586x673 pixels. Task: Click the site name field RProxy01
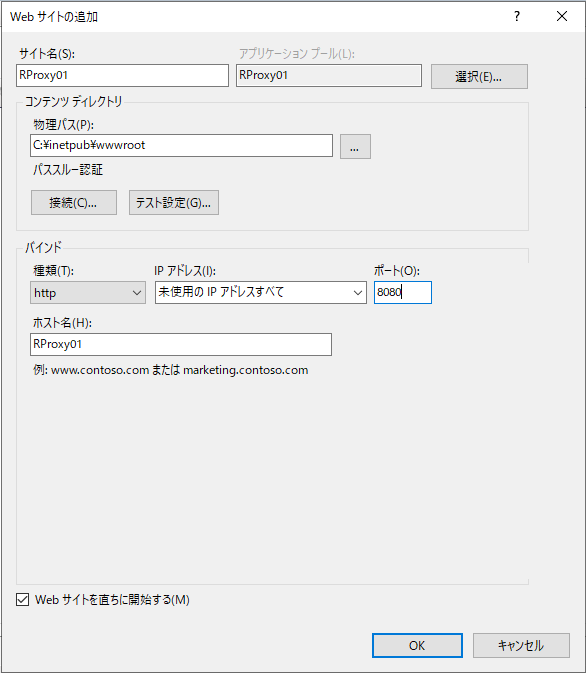[122, 76]
